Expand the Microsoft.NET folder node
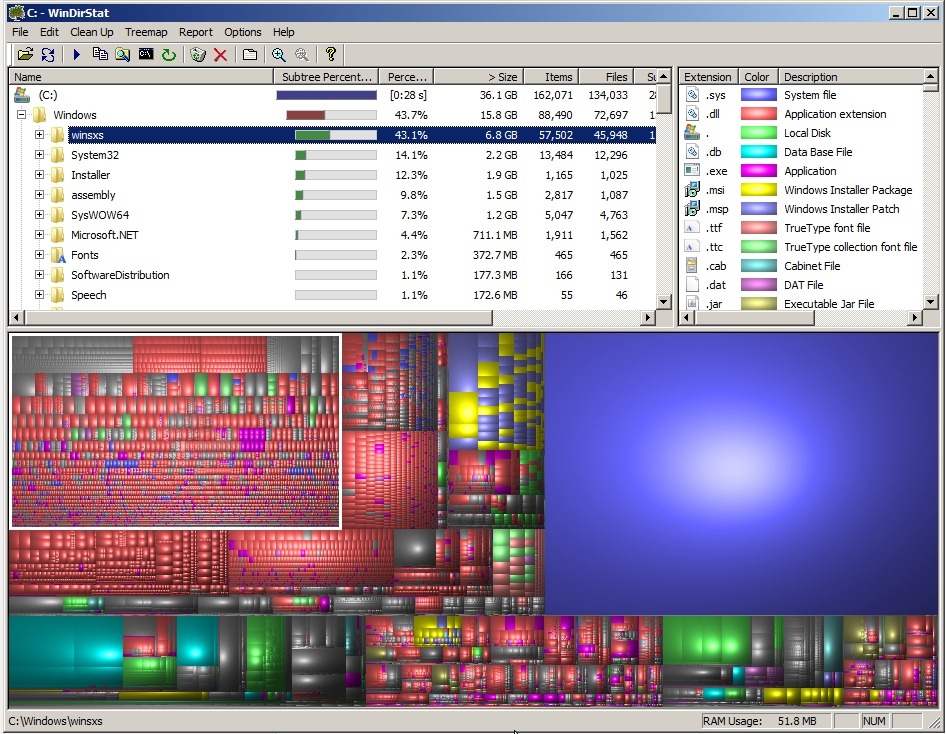946x734 pixels. 39,235
